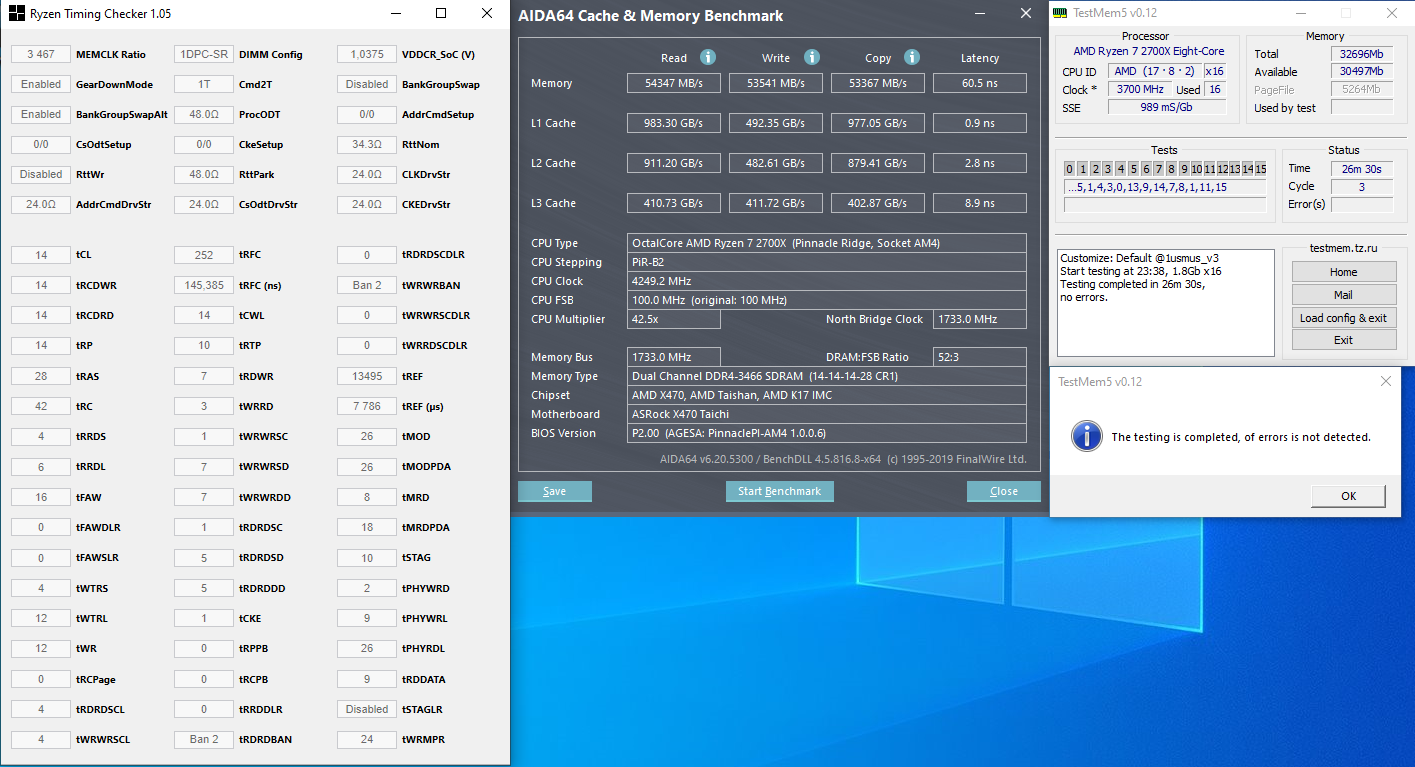
Task: Select the CPU Clock 4249.2 MHz field
Action: coord(827,281)
